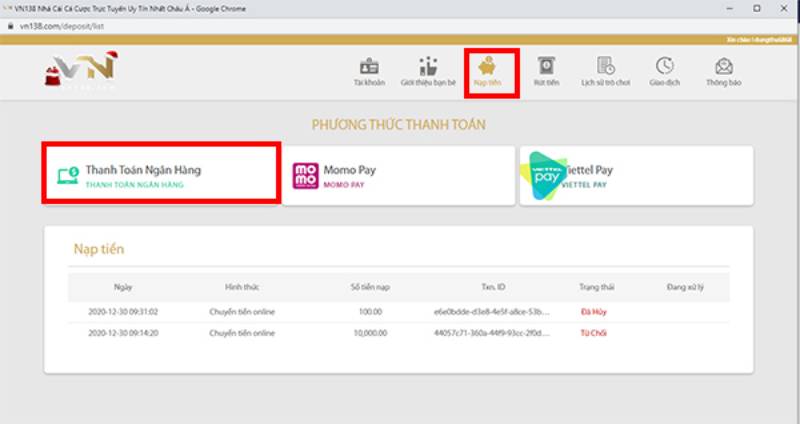Open the Rút tiền withdrawal icon
800x424 pixels.
tap(546, 66)
